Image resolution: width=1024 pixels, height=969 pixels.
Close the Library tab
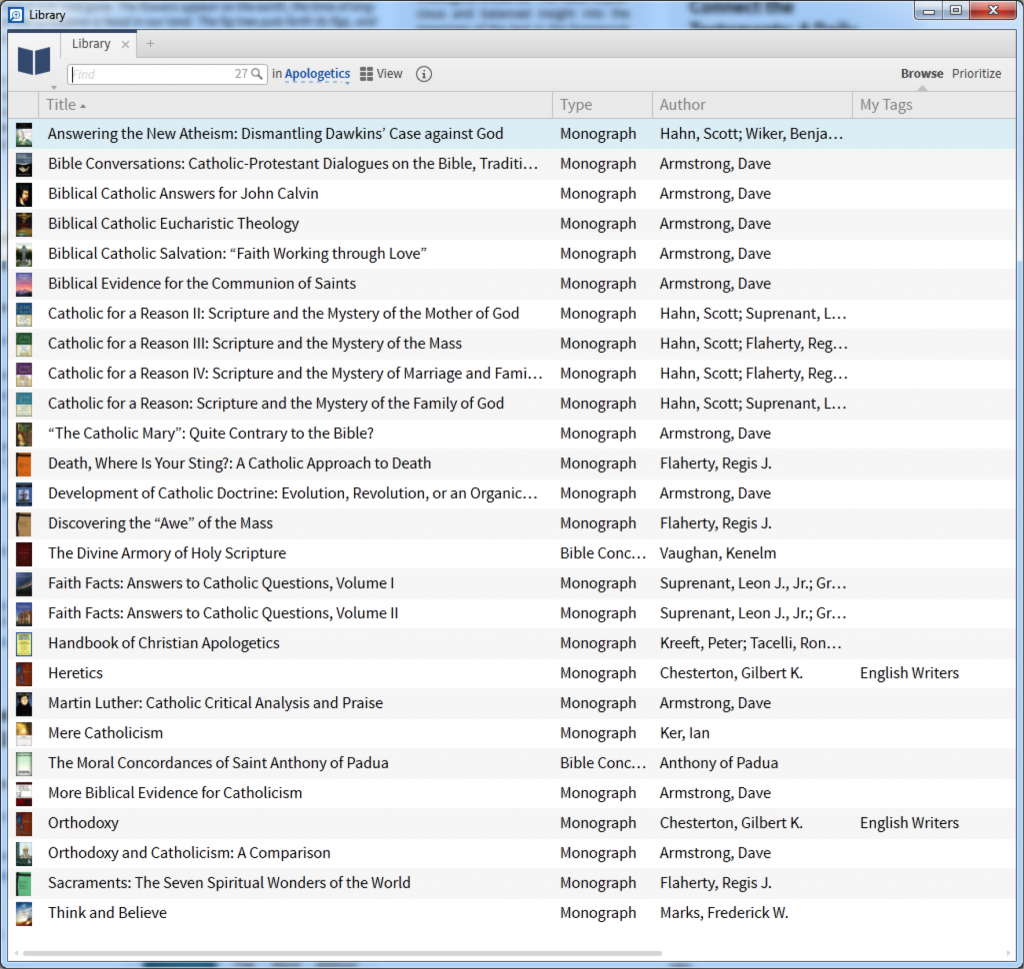[x=125, y=44]
